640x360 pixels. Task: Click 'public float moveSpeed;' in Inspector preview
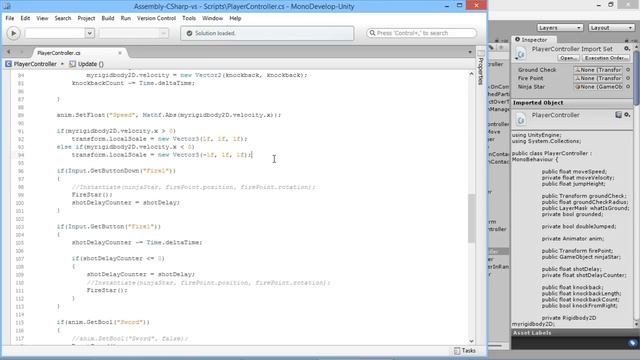coord(574,171)
